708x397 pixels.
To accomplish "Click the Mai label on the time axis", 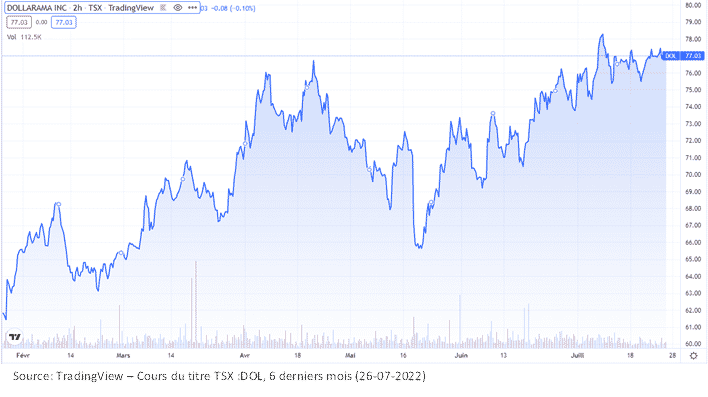I will pos(350,356).
